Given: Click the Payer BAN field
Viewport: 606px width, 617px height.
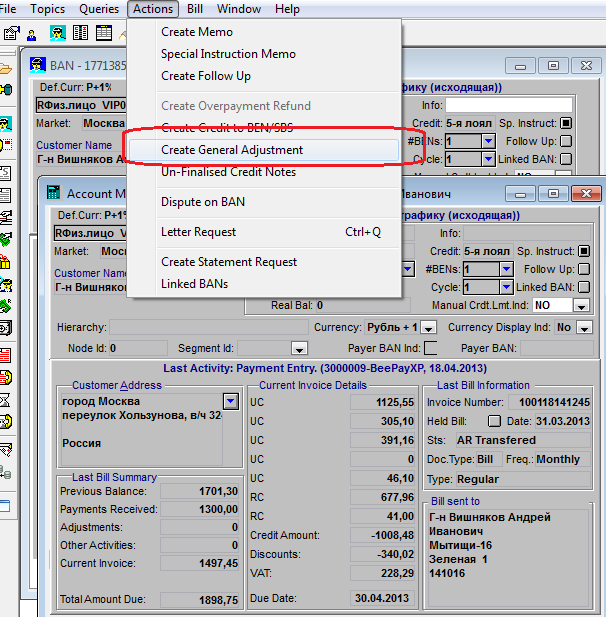Looking at the screenshot, I should (x=556, y=348).
